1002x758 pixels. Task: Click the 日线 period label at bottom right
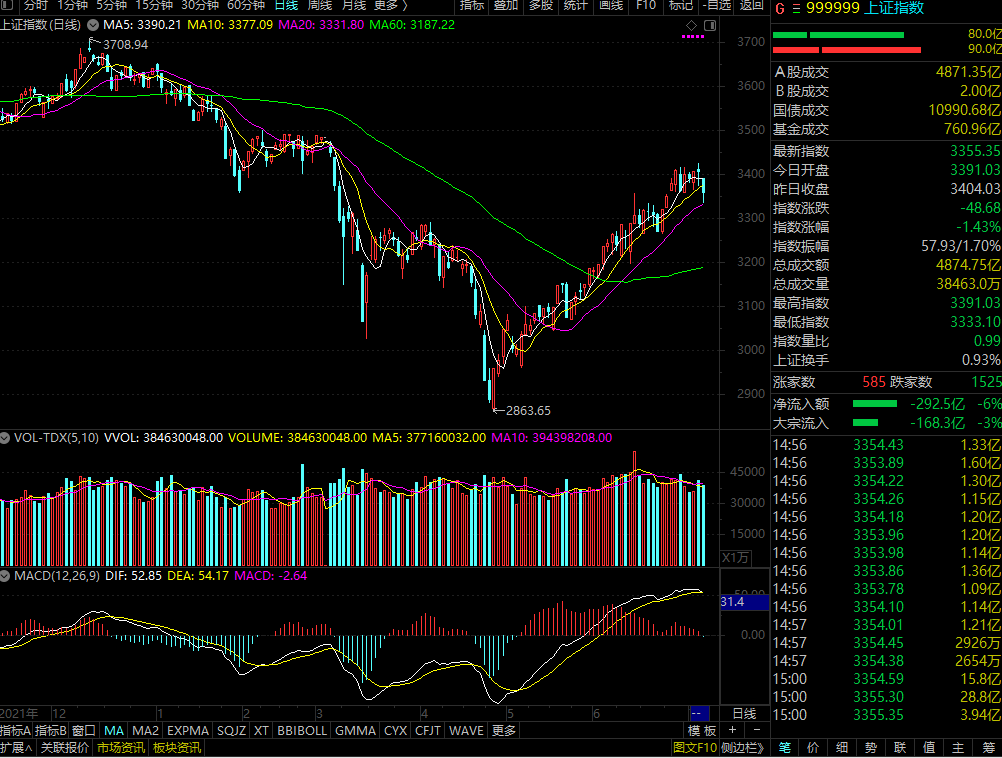click(744, 713)
